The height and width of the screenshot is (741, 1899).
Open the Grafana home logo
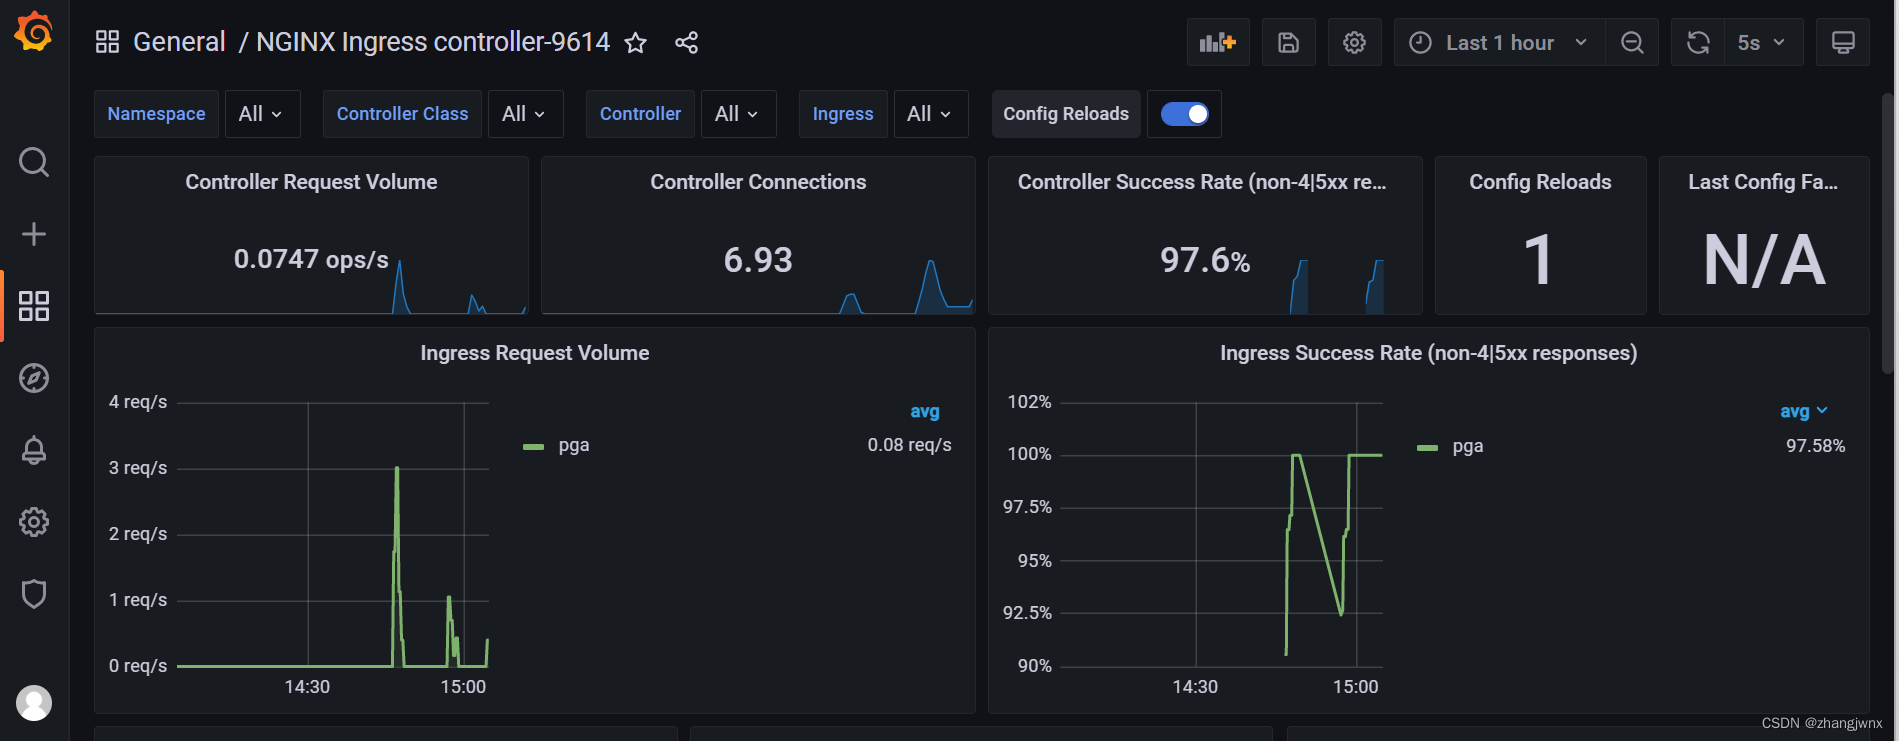pyautogui.click(x=33, y=31)
